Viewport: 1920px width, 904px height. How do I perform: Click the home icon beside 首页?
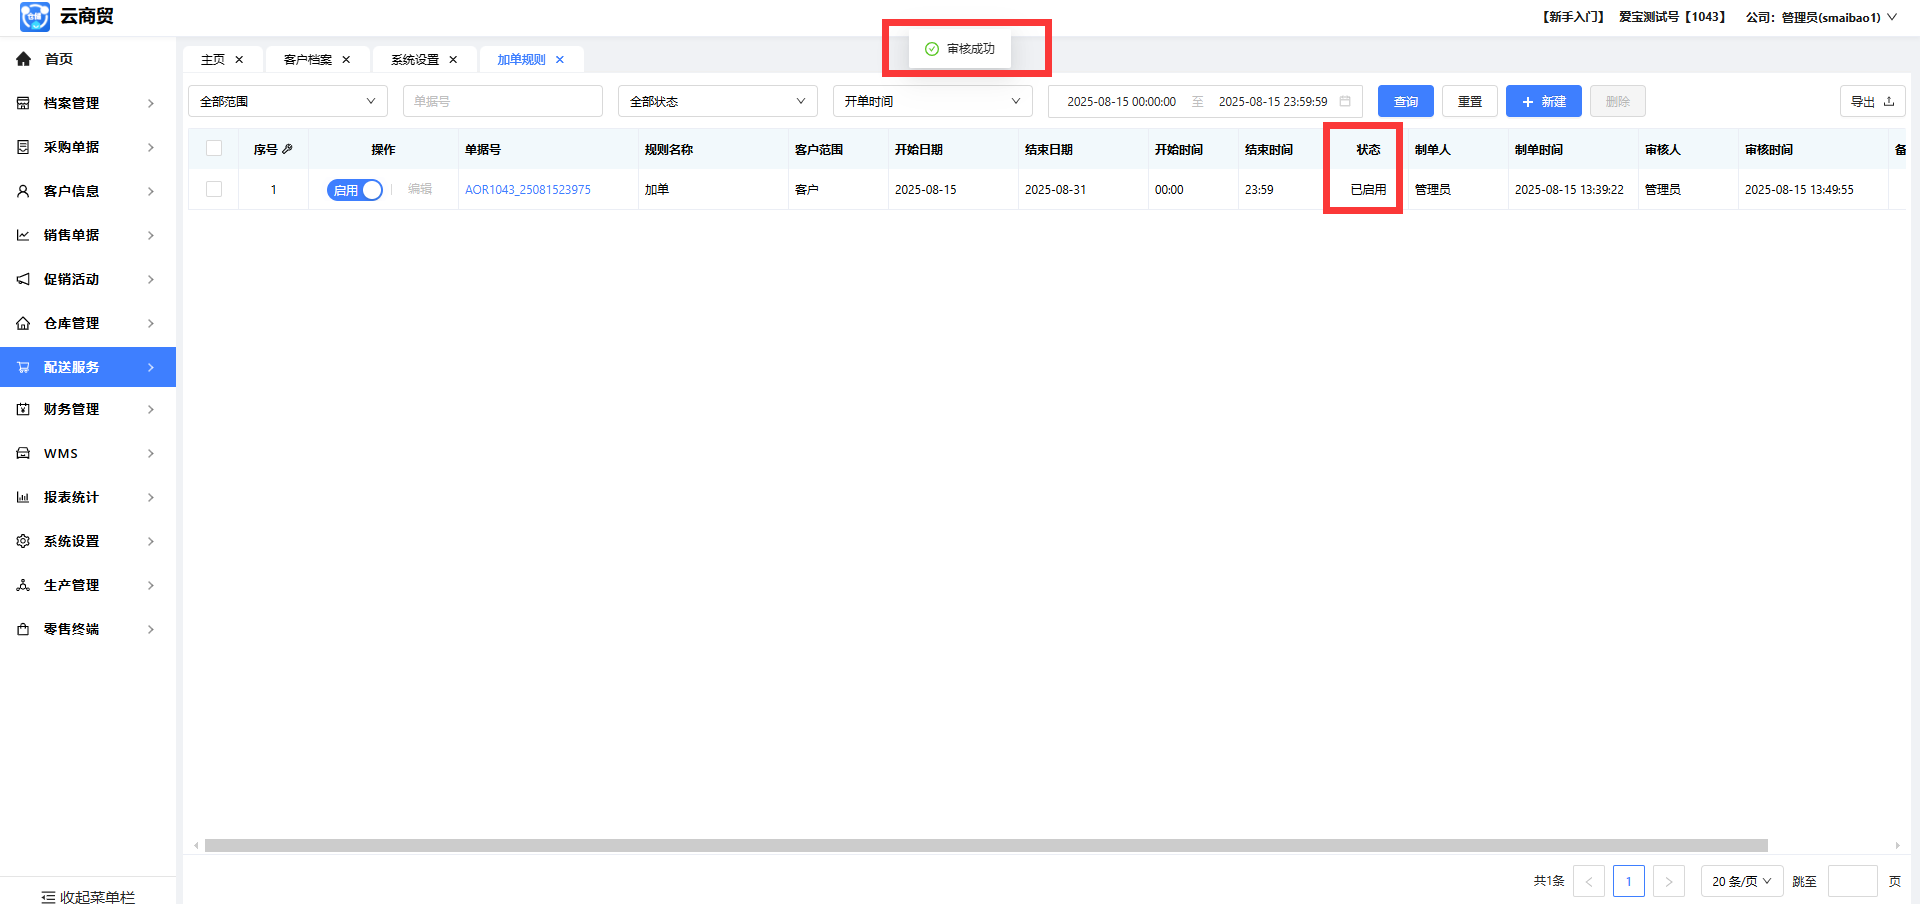point(23,59)
